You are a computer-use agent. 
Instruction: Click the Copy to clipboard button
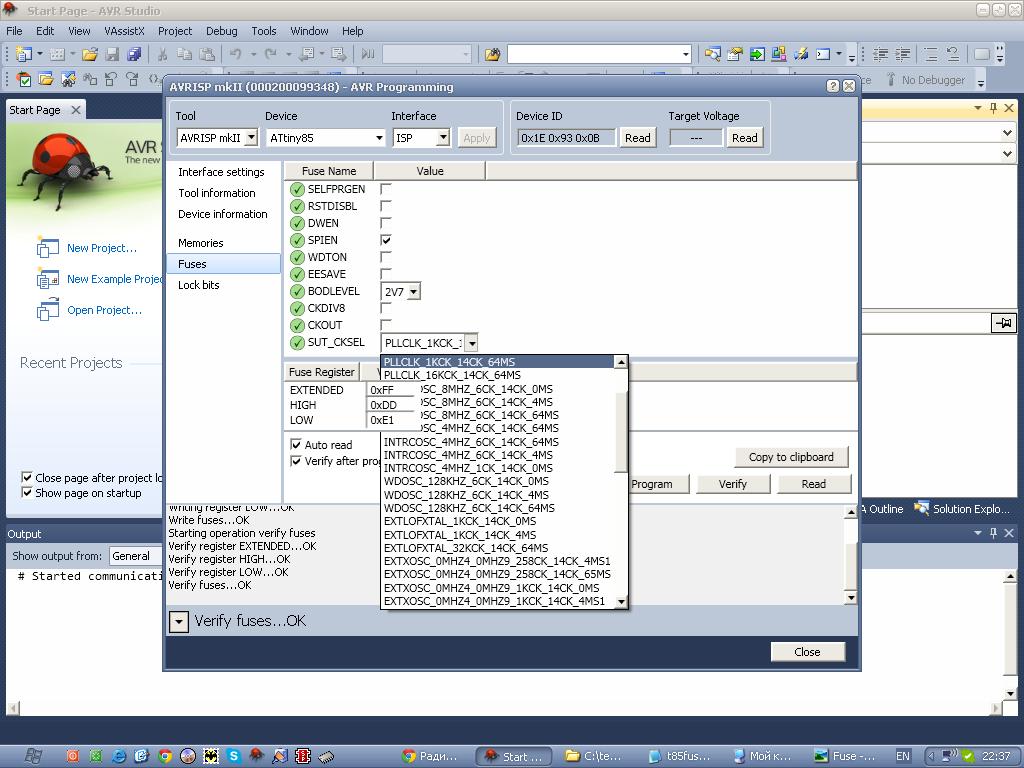coord(790,457)
